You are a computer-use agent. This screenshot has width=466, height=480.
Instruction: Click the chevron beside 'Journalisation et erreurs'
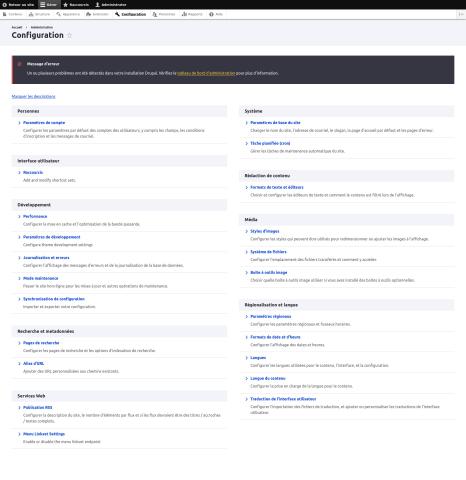point(19,258)
